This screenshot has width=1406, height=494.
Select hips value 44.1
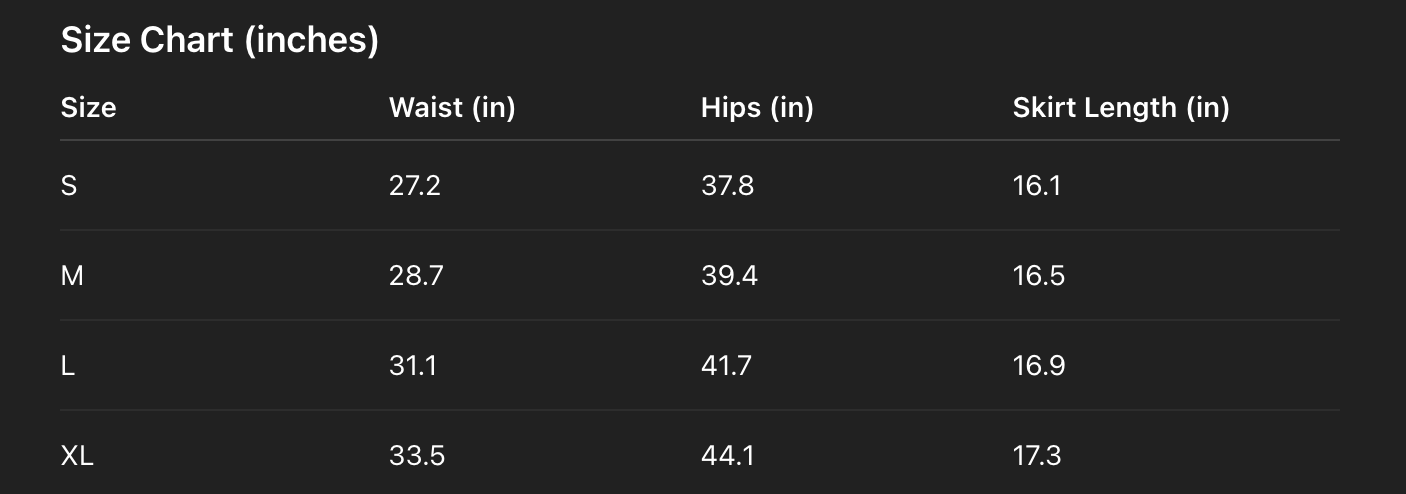(x=727, y=456)
